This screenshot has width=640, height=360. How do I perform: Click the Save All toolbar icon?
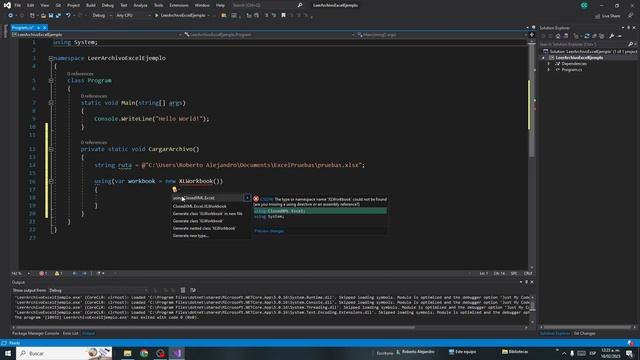[x=58, y=16]
